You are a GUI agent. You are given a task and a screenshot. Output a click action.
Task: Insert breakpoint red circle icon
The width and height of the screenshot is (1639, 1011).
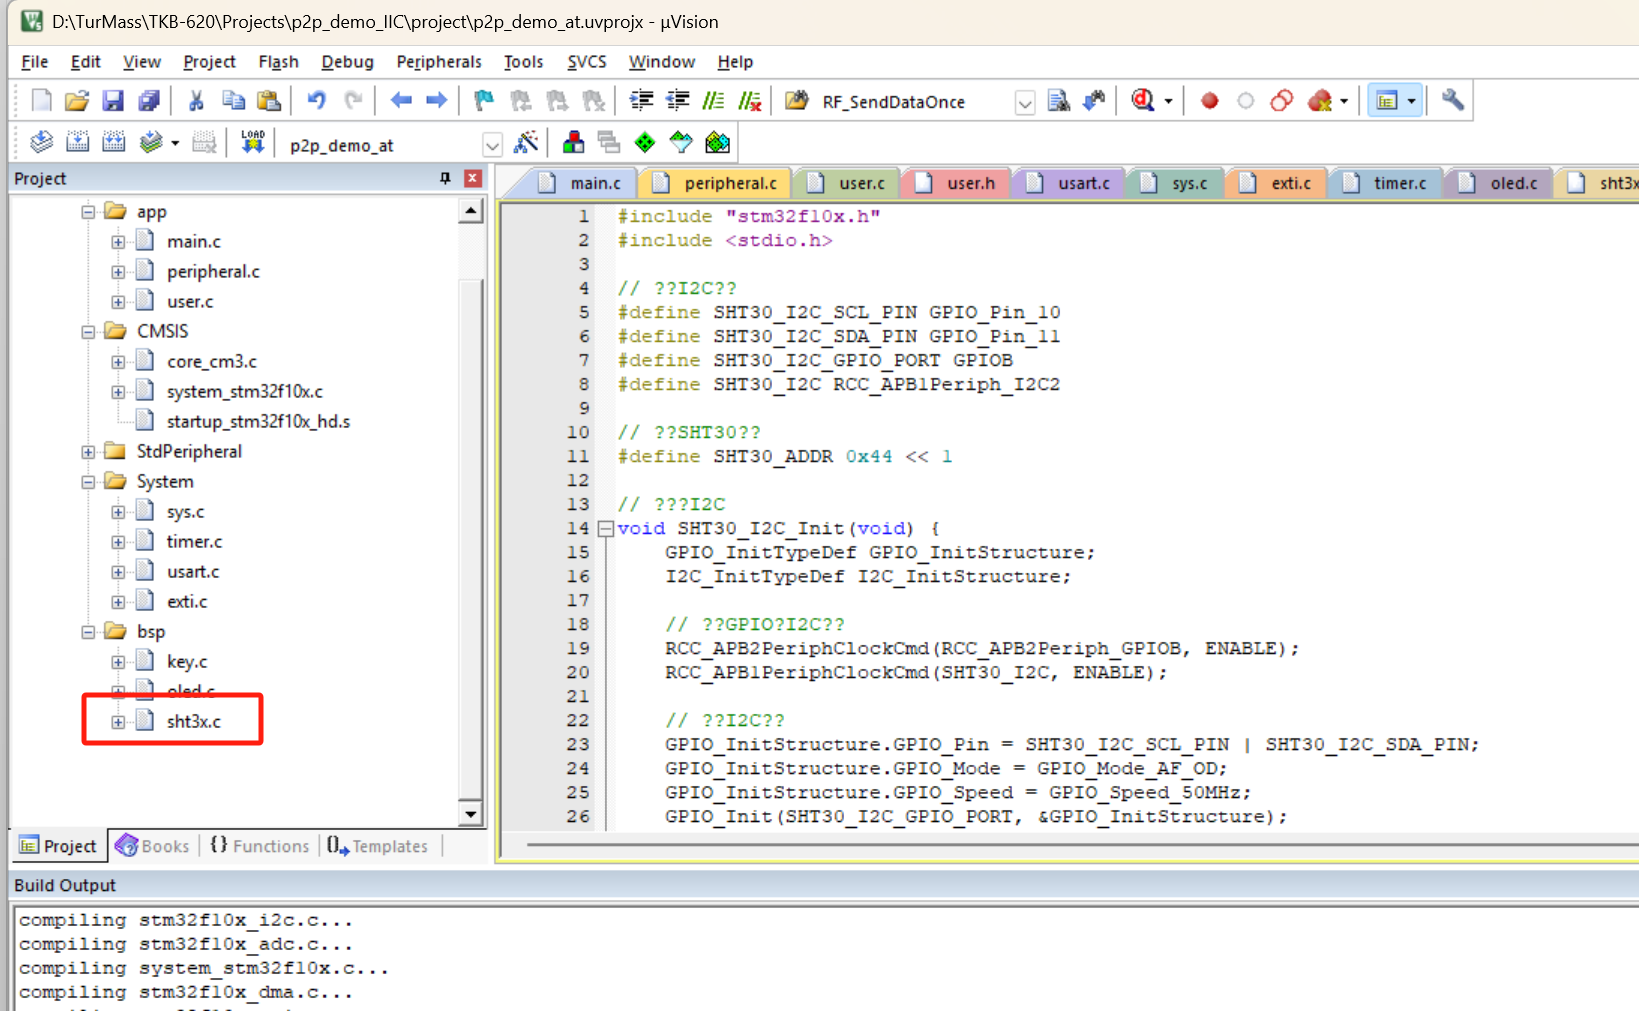[1209, 101]
